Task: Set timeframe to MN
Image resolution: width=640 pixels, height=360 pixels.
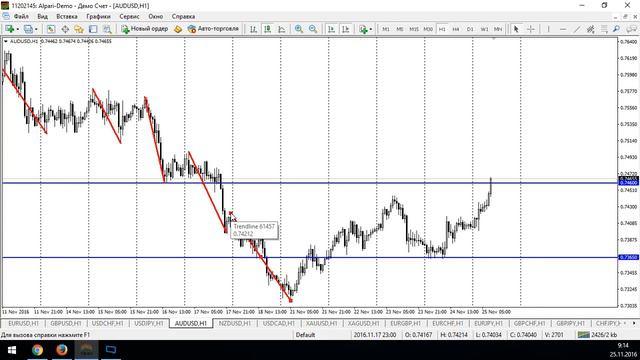Action: (498, 29)
